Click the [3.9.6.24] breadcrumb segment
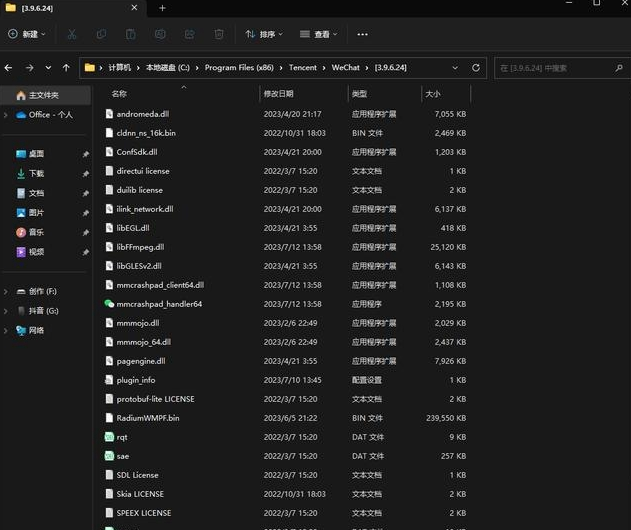 390,68
